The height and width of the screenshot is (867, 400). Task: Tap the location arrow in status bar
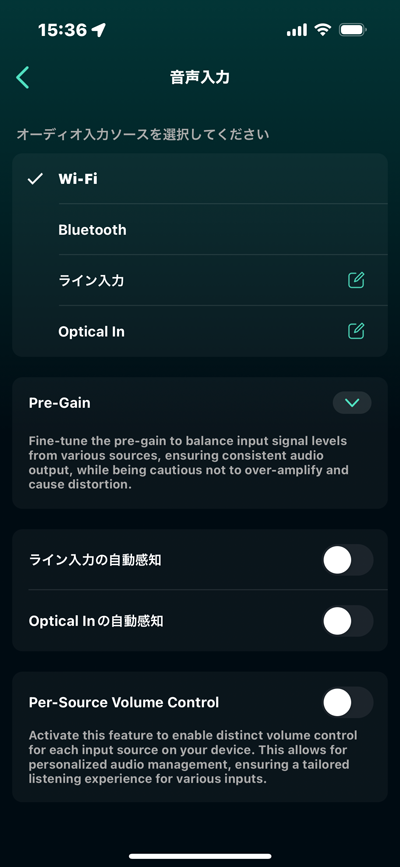(99, 30)
